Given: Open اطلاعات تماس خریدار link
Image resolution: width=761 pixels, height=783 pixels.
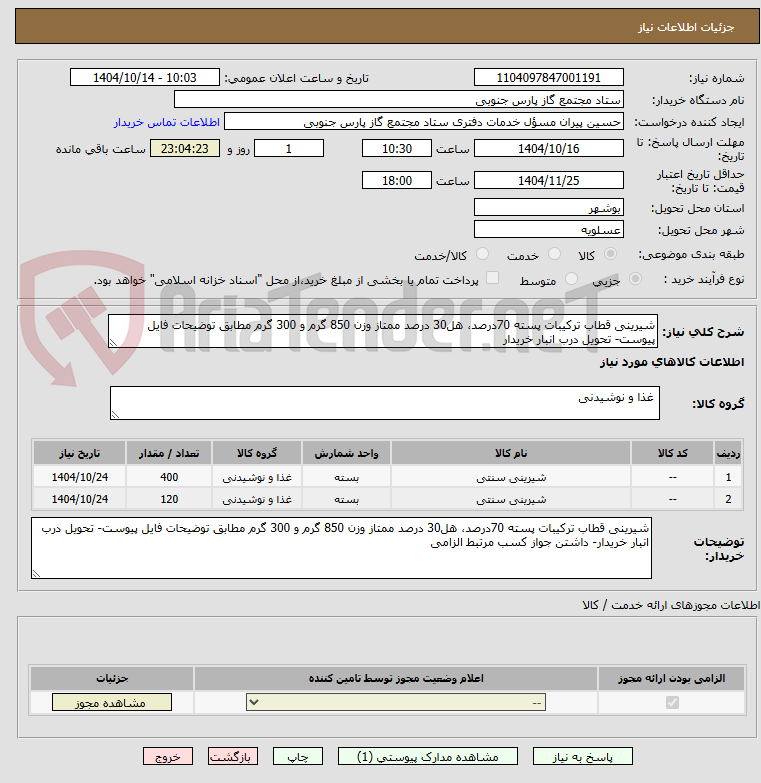Looking at the screenshot, I should [x=167, y=122].
